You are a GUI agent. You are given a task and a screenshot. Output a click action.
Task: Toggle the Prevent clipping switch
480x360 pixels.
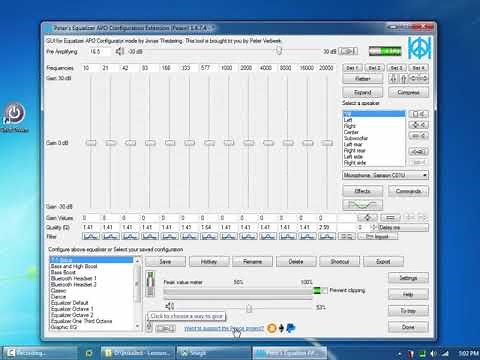321,290
